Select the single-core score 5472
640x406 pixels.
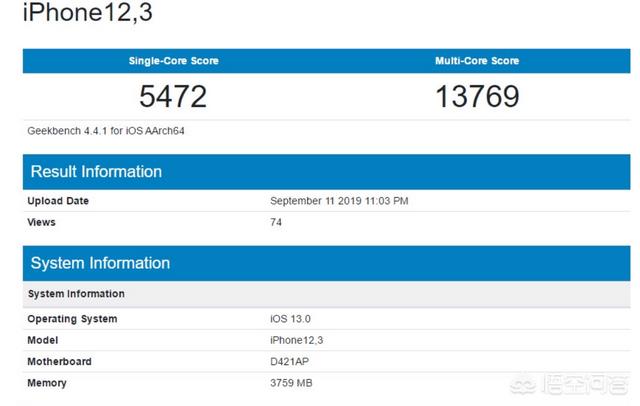[x=173, y=97]
